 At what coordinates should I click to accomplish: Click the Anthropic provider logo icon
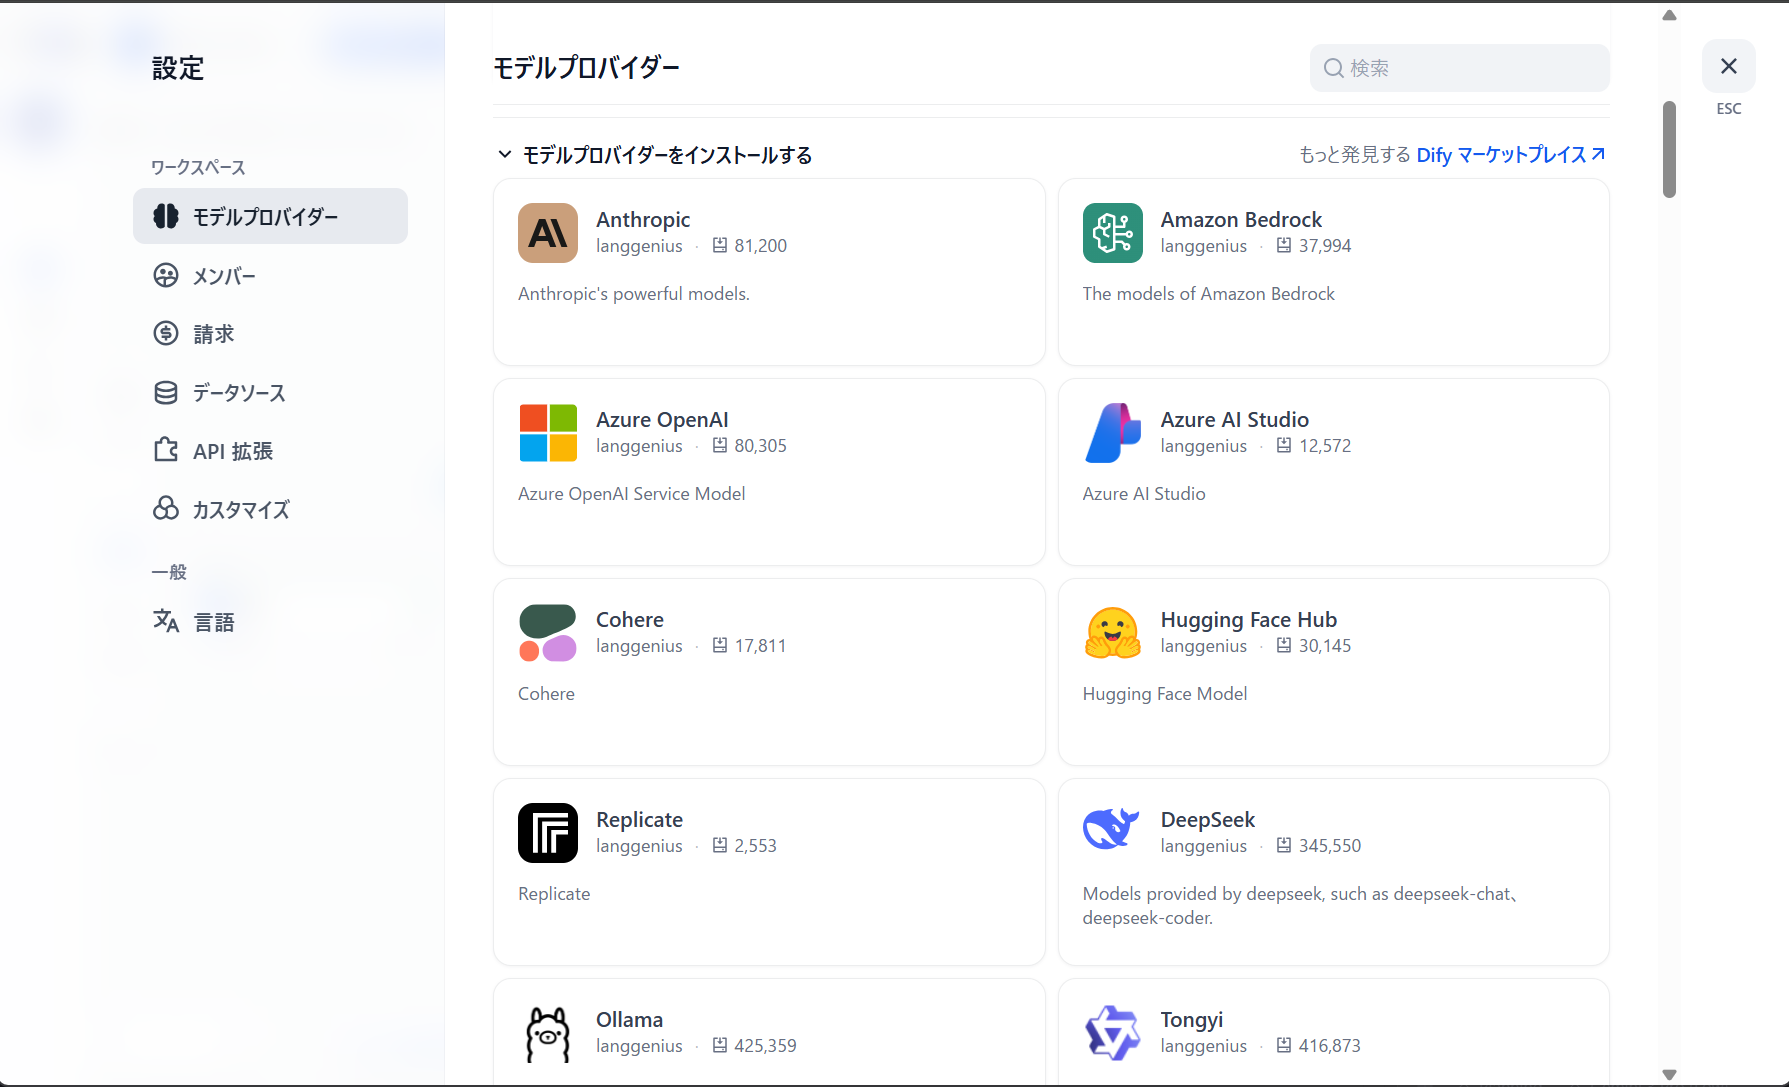(x=548, y=233)
